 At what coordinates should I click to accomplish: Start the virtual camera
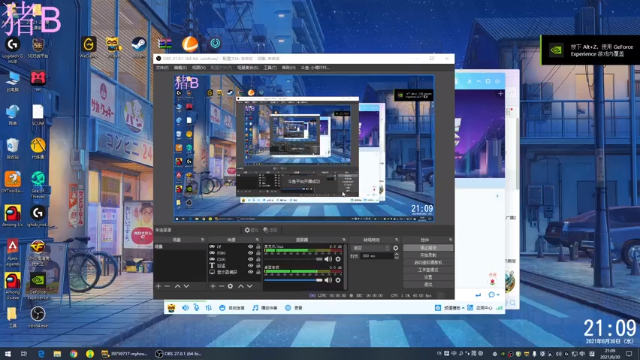pyautogui.click(x=428, y=262)
